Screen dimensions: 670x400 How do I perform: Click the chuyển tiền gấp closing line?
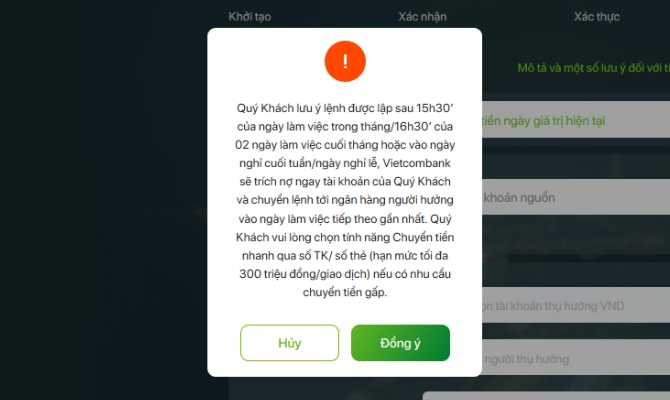(345, 292)
